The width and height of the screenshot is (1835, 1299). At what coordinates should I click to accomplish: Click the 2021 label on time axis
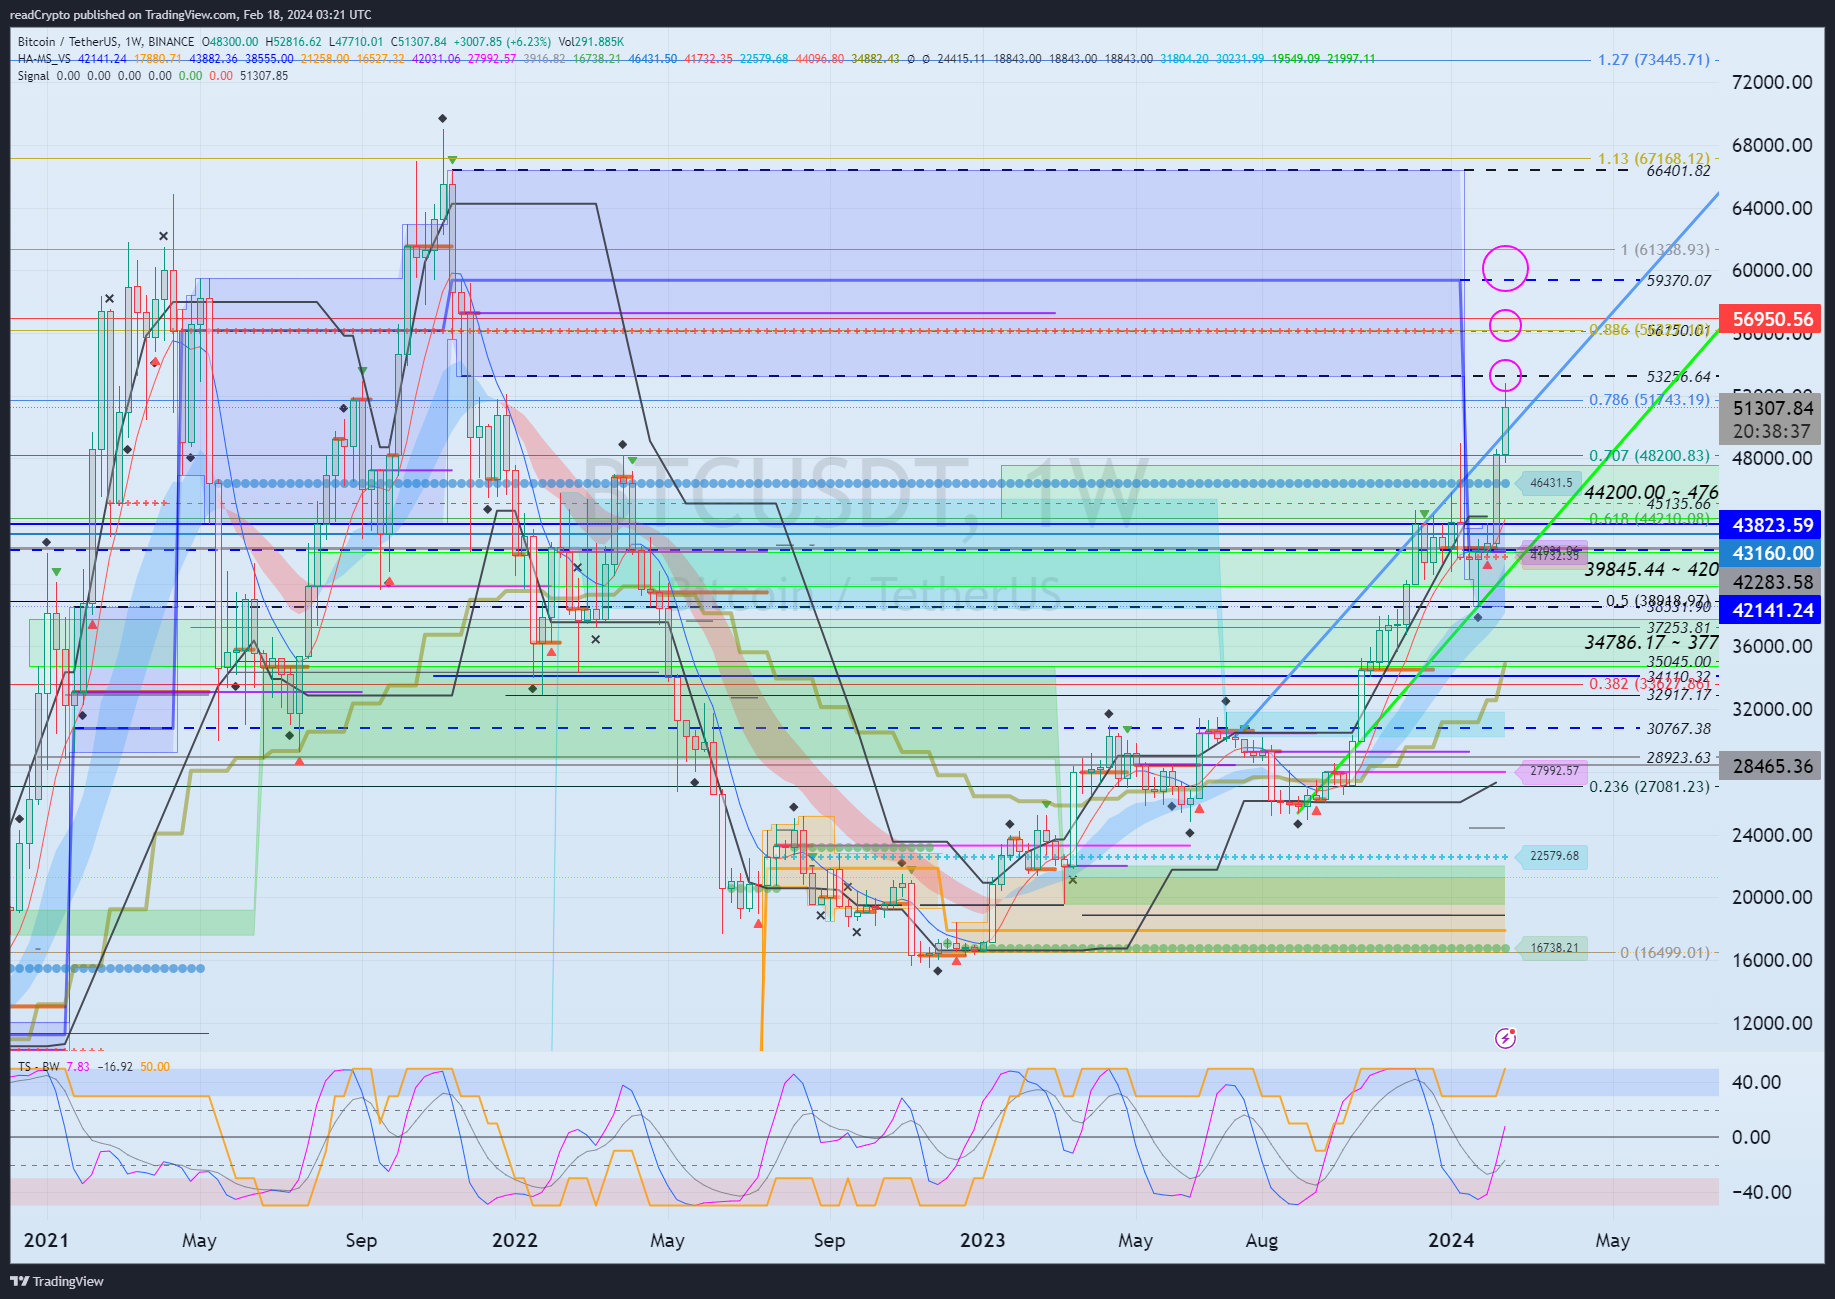tap(46, 1240)
